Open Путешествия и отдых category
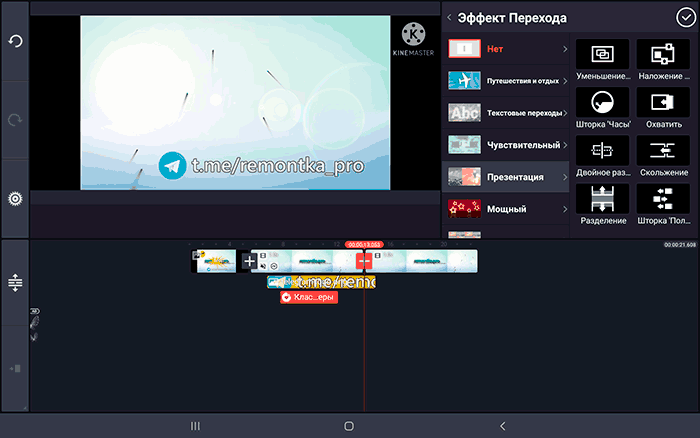 [506, 81]
